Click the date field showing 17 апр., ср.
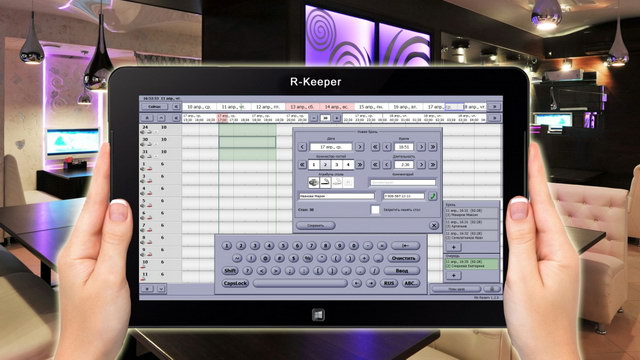640x360 pixels. (x=331, y=147)
